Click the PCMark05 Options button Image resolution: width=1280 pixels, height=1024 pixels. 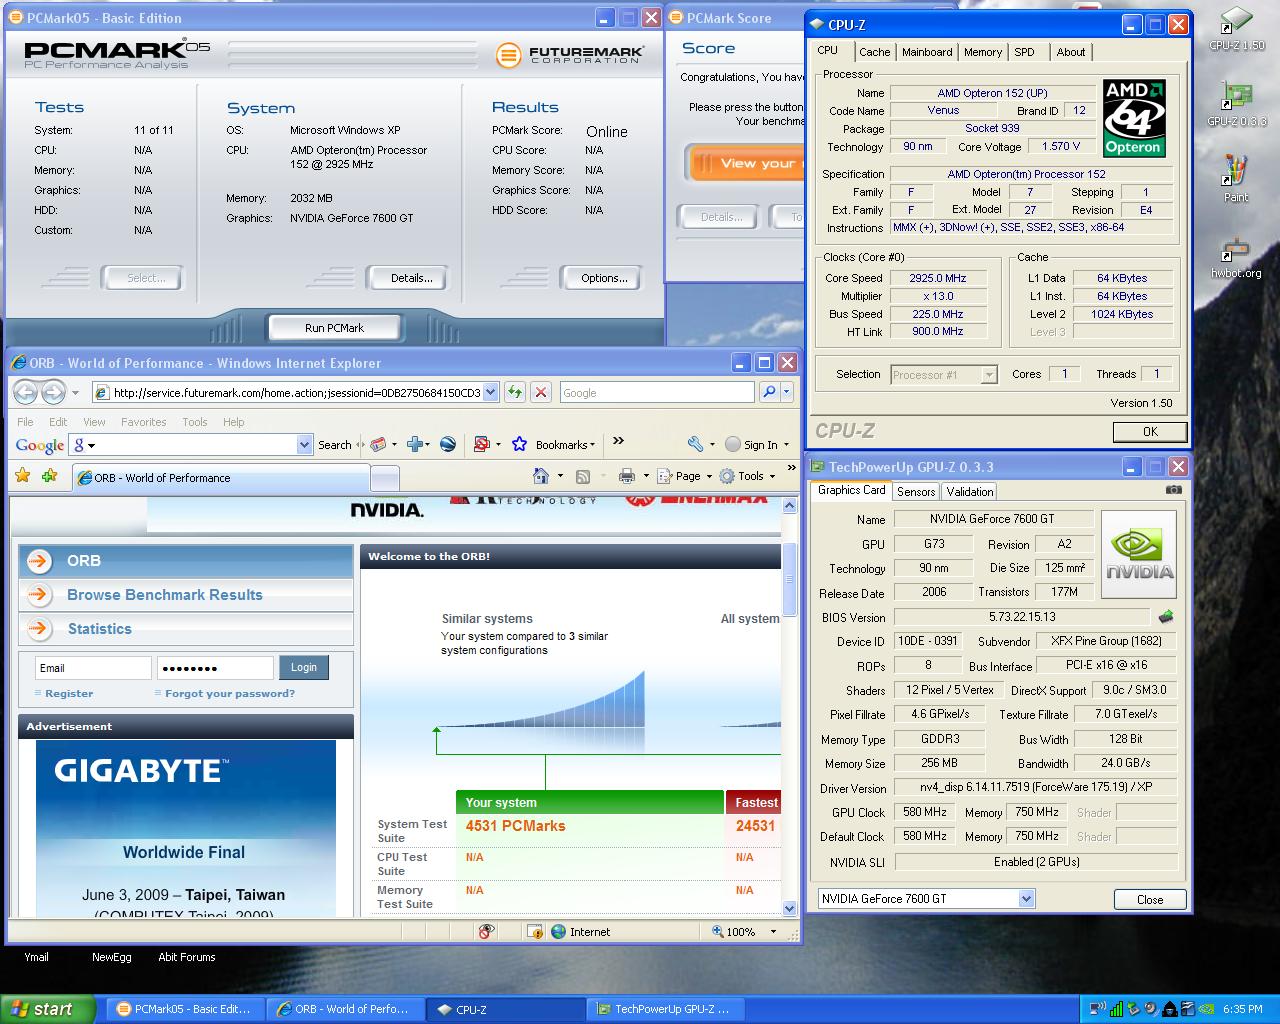point(604,278)
